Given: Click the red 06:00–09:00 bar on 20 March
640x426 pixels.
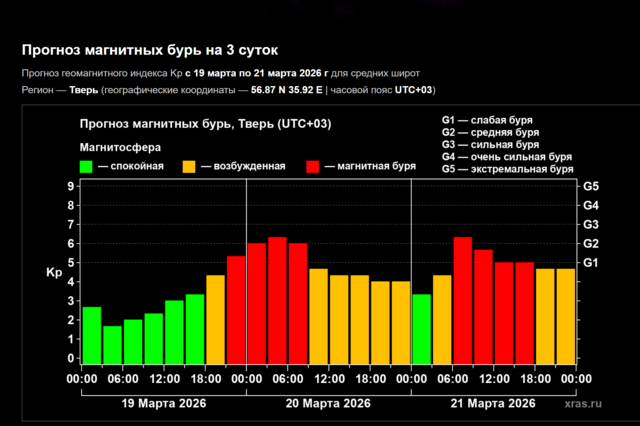Looking at the screenshot, I should coord(298,304).
